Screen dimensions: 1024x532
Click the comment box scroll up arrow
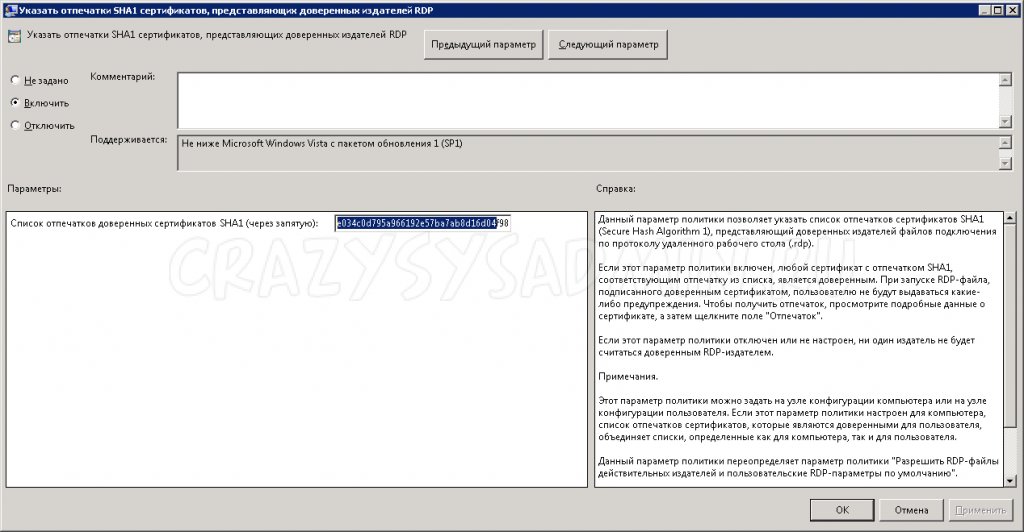click(x=1005, y=81)
